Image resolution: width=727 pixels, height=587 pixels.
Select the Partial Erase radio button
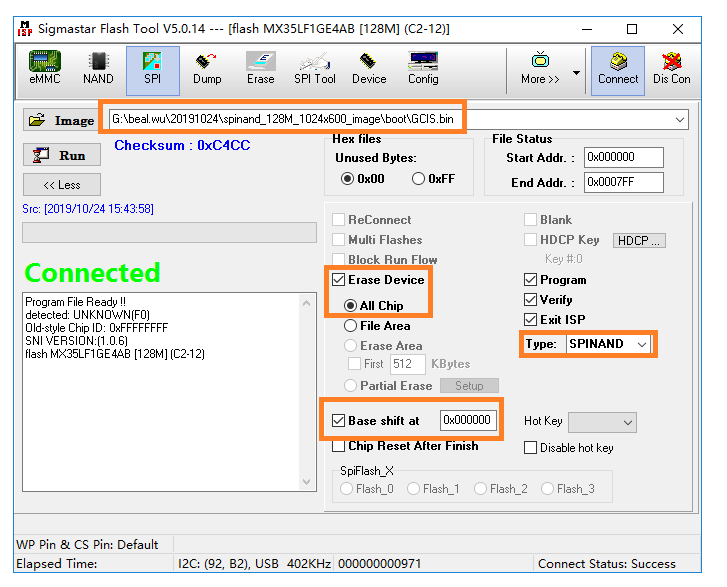[x=350, y=385]
